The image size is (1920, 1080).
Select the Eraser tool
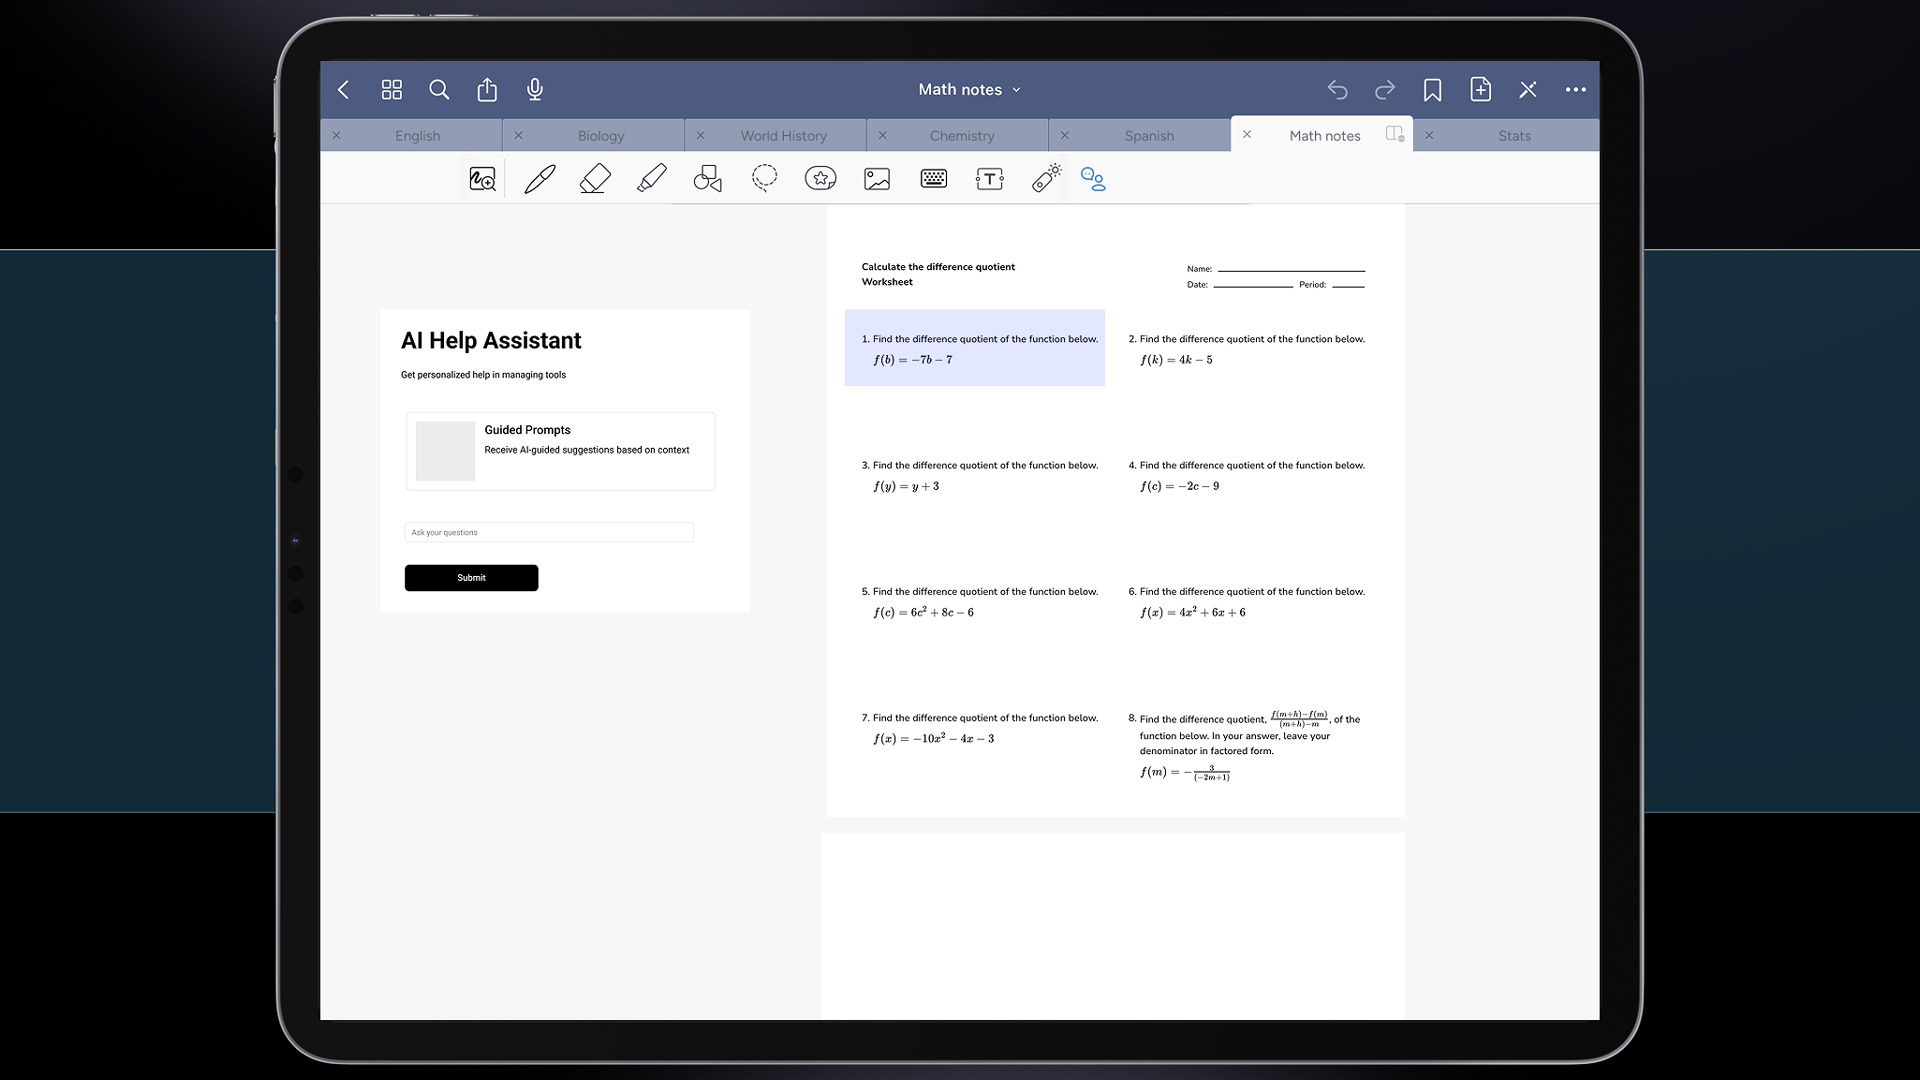tap(595, 179)
